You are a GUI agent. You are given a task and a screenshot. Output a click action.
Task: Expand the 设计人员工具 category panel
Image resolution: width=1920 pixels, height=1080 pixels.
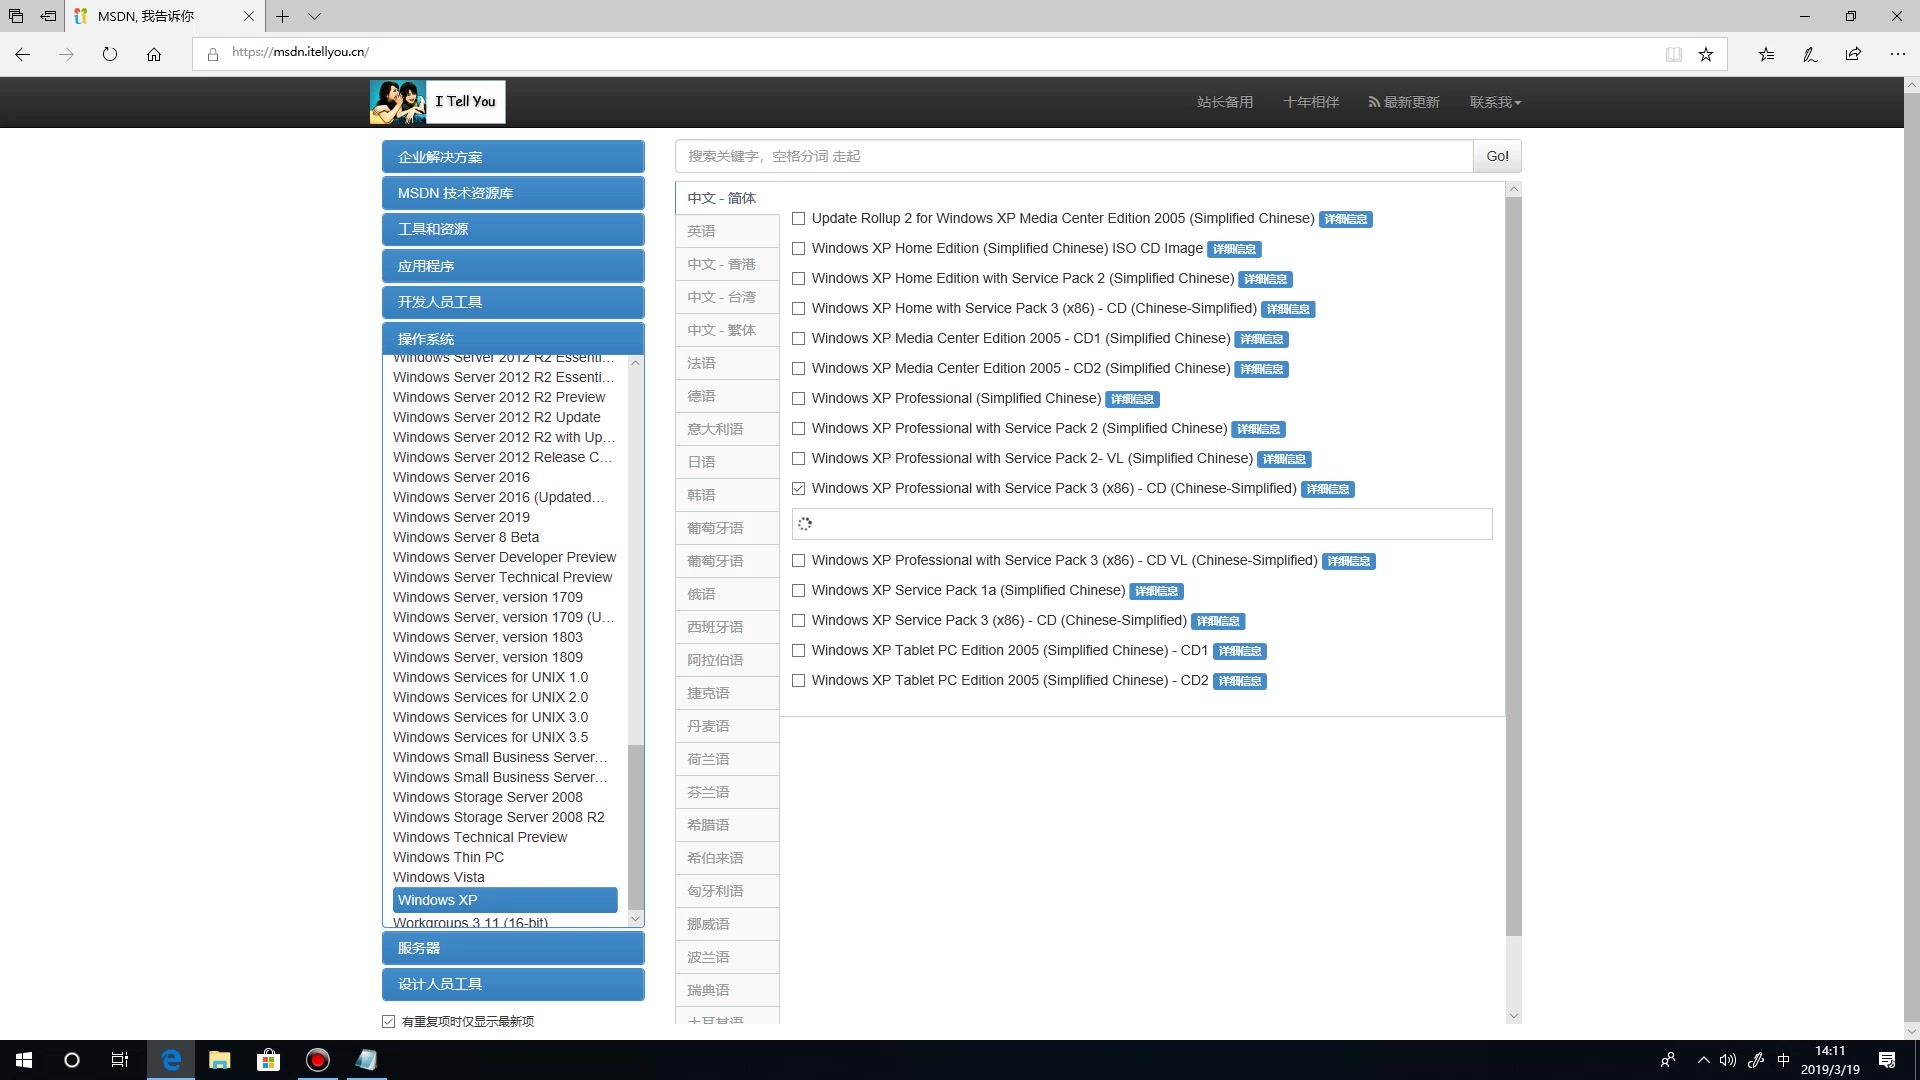(513, 984)
